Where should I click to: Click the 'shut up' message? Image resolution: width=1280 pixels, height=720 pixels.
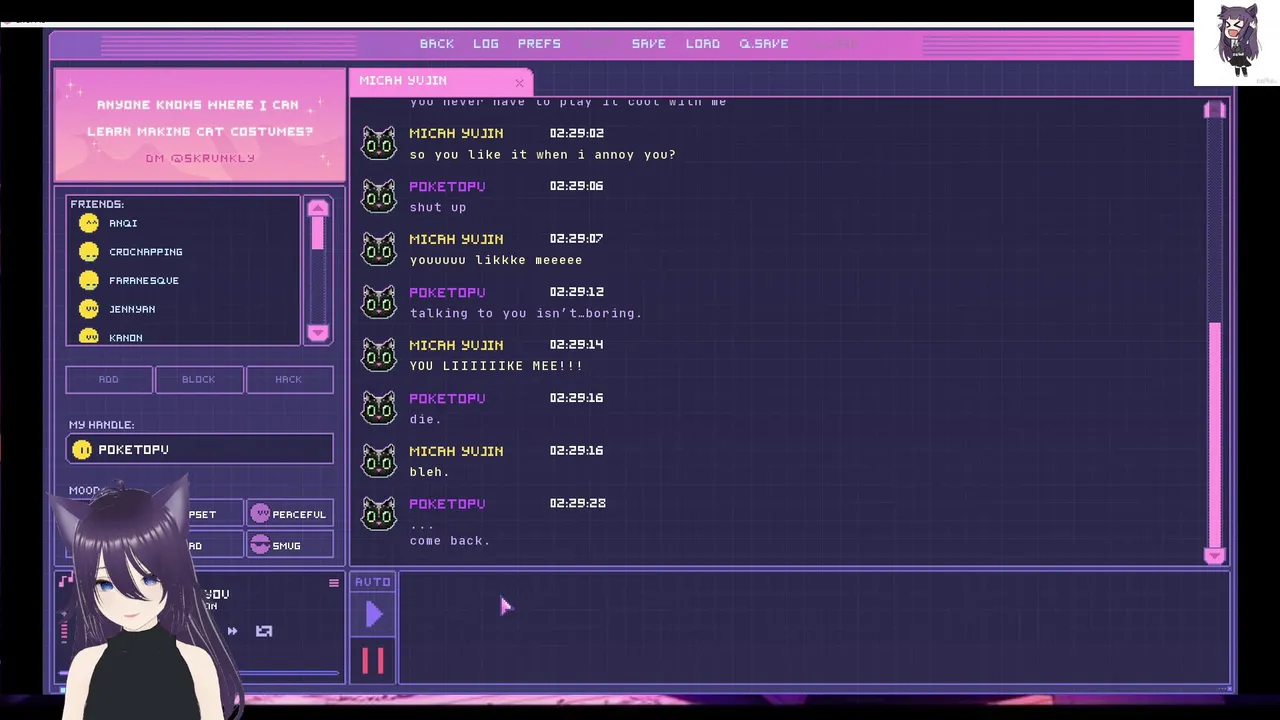[438, 208]
